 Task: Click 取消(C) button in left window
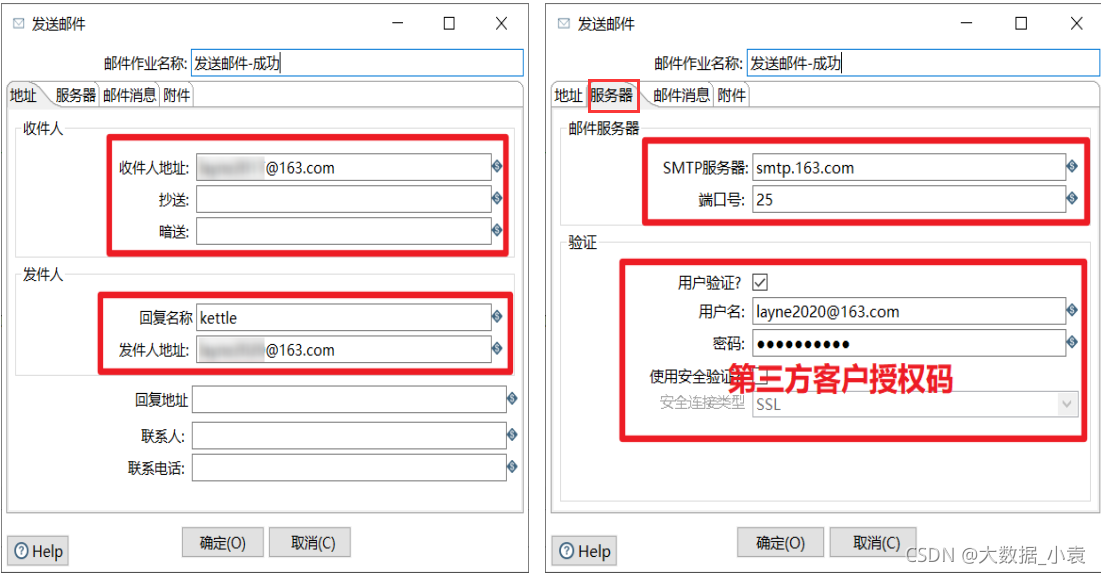(x=310, y=543)
